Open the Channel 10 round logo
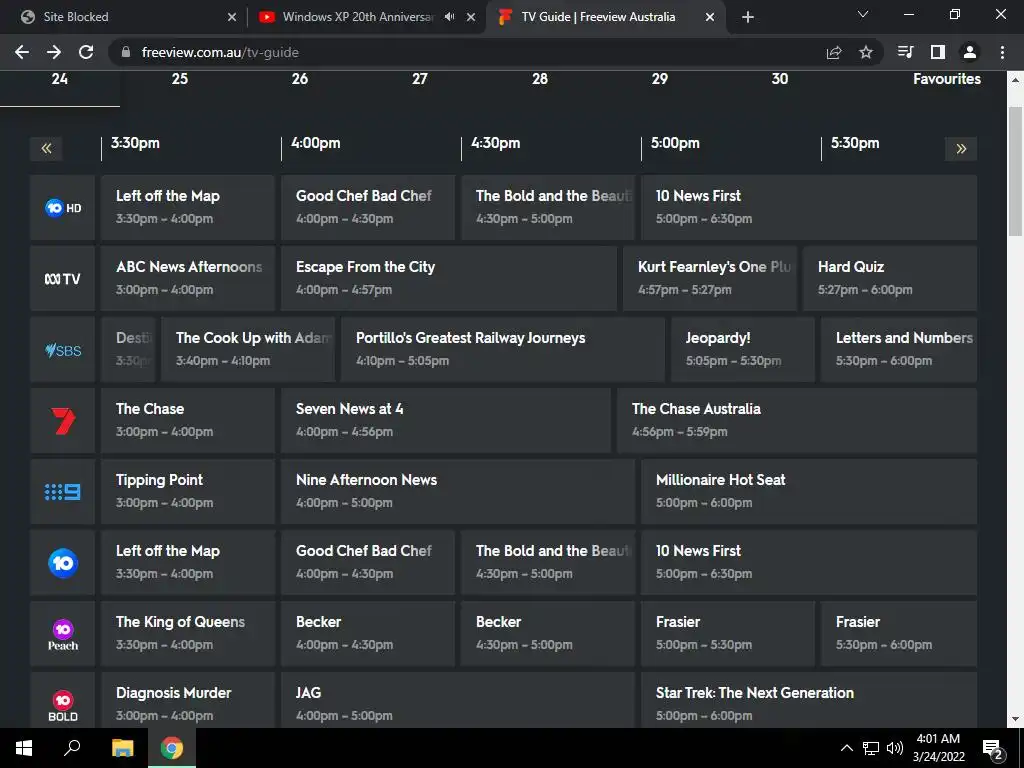Viewport: 1024px width, 768px height. click(x=63, y=563)
